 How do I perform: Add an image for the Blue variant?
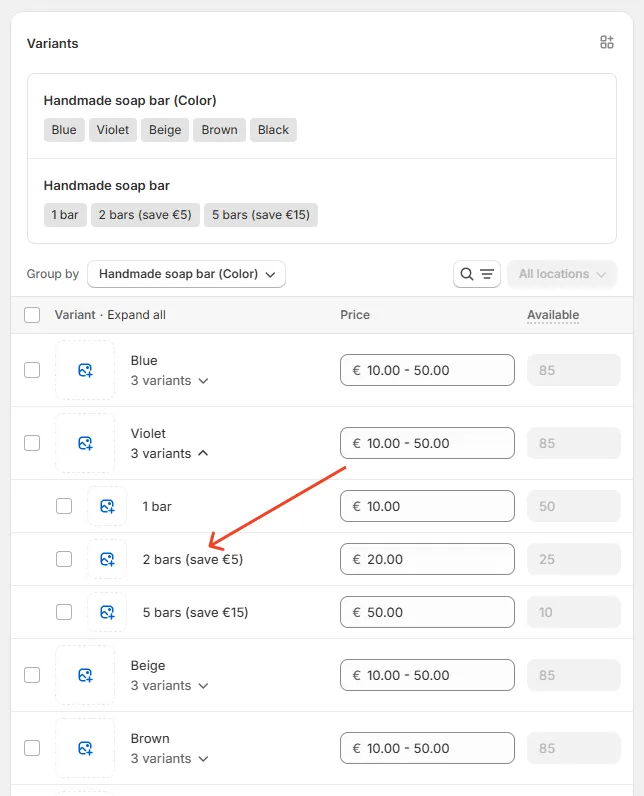pos(85,370)
